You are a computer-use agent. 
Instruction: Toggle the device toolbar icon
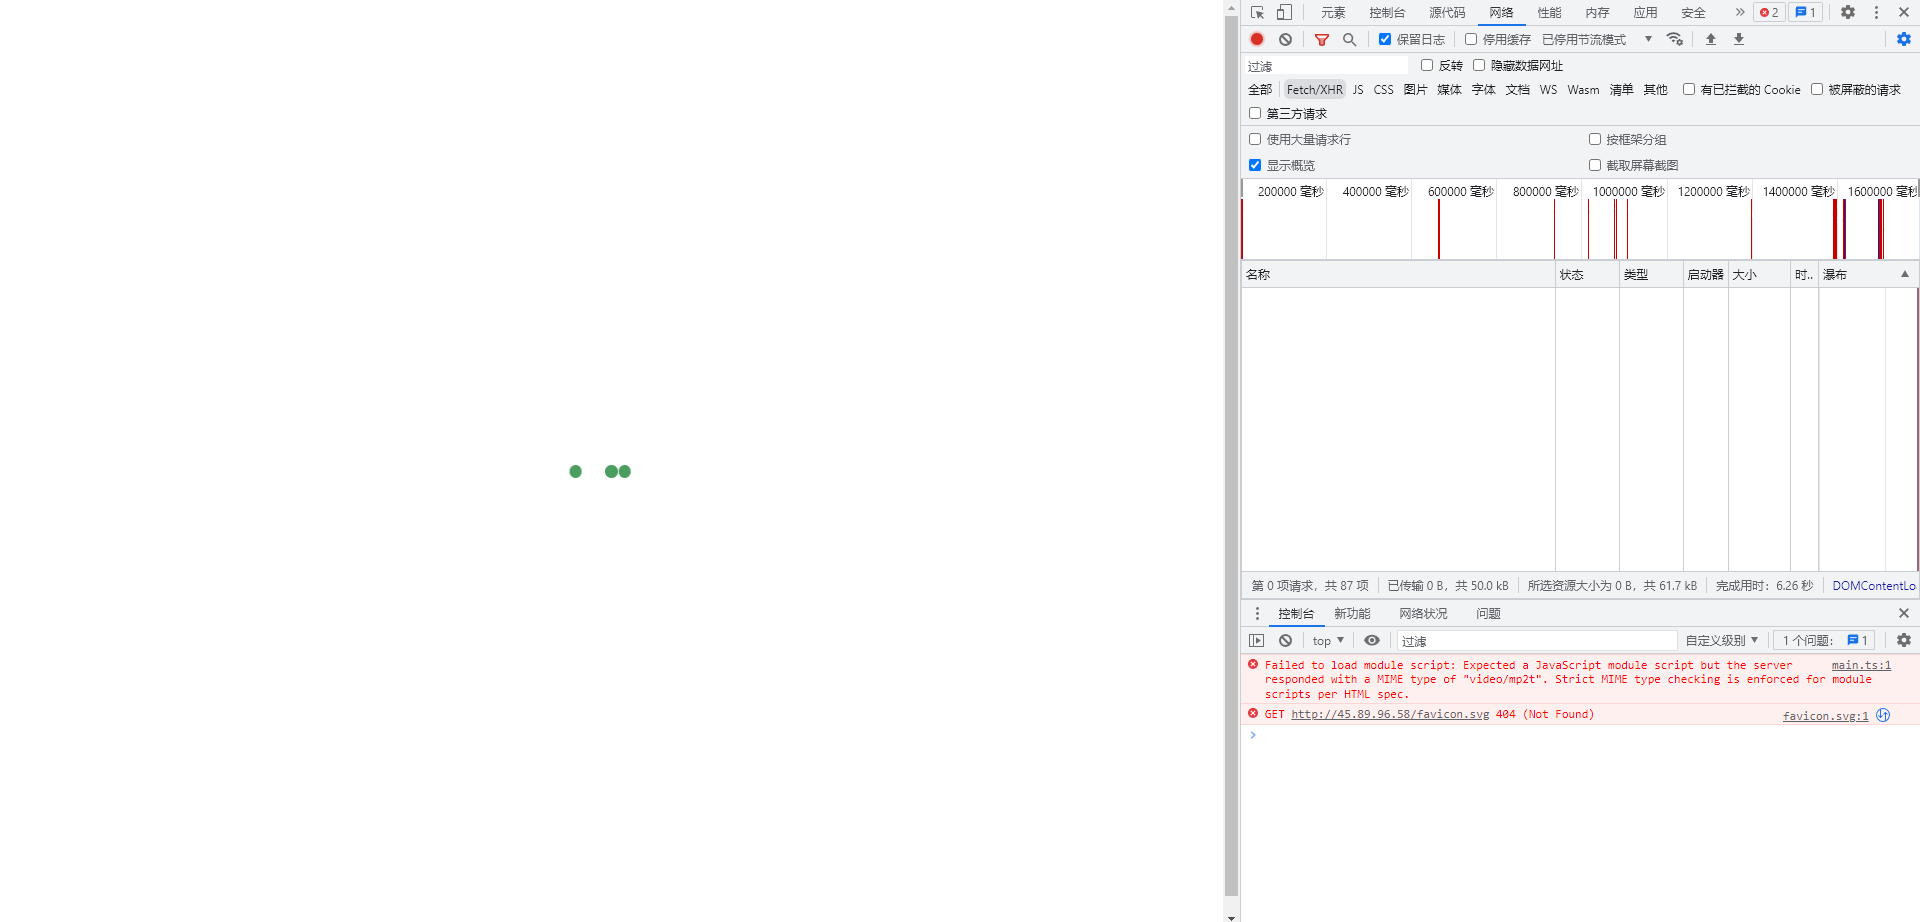[1283, 12]
